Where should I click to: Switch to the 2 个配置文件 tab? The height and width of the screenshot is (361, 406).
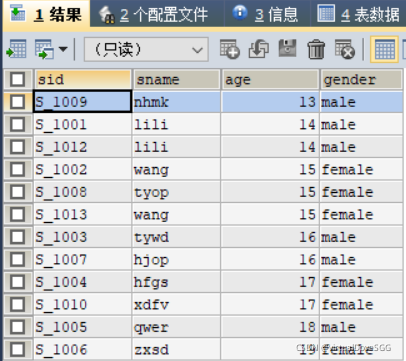(157, 14)
